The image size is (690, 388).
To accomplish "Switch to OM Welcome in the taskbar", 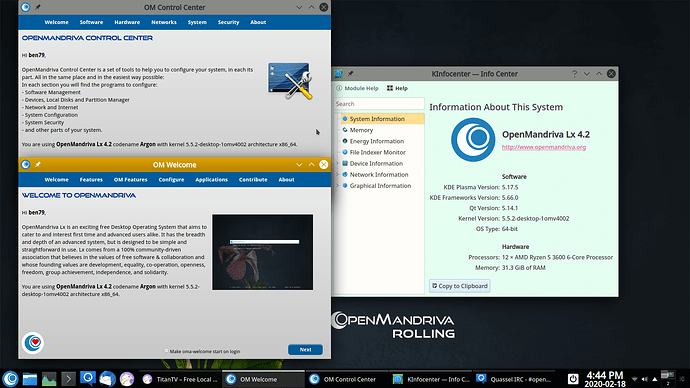I will 263,379.
